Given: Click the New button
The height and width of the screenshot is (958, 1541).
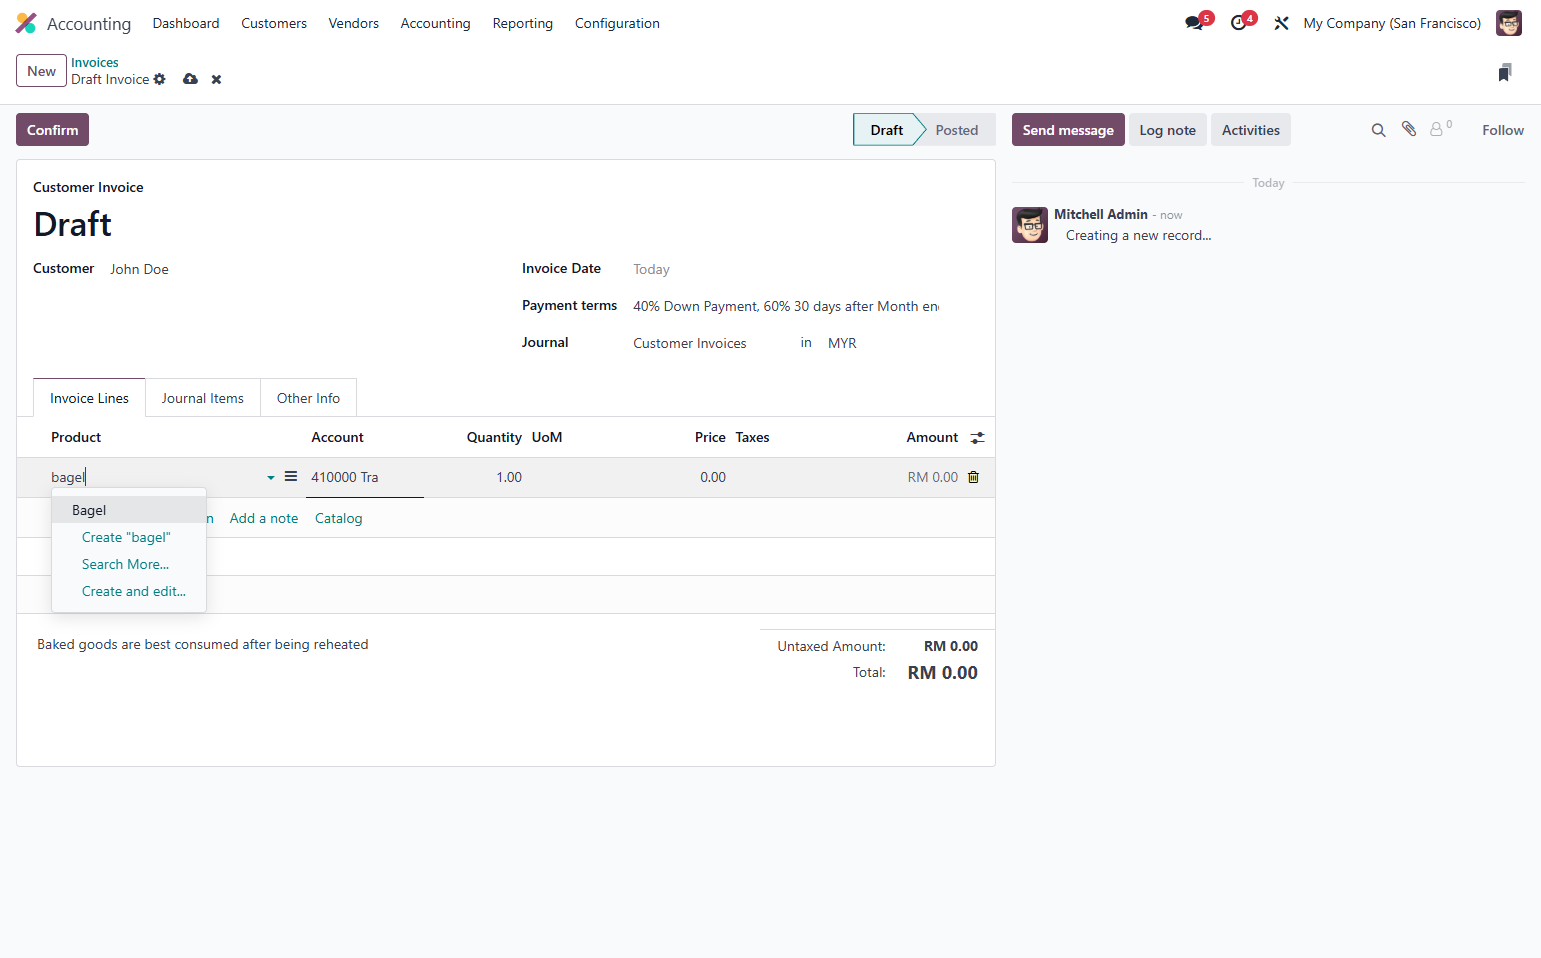Looking at the screenshot, I should (41, 71).
